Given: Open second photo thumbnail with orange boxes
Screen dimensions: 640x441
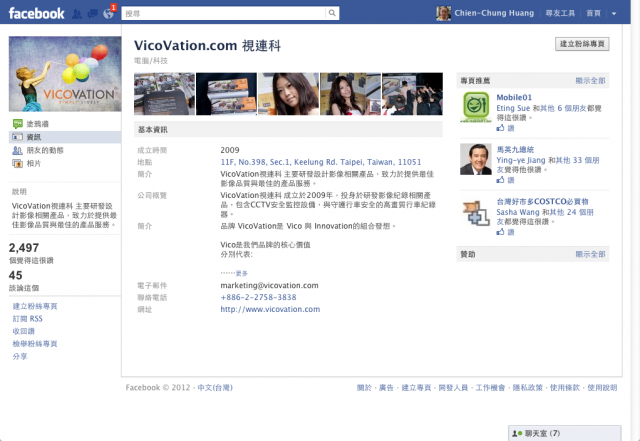Looking at the screenshot, I should click(227, 94).
